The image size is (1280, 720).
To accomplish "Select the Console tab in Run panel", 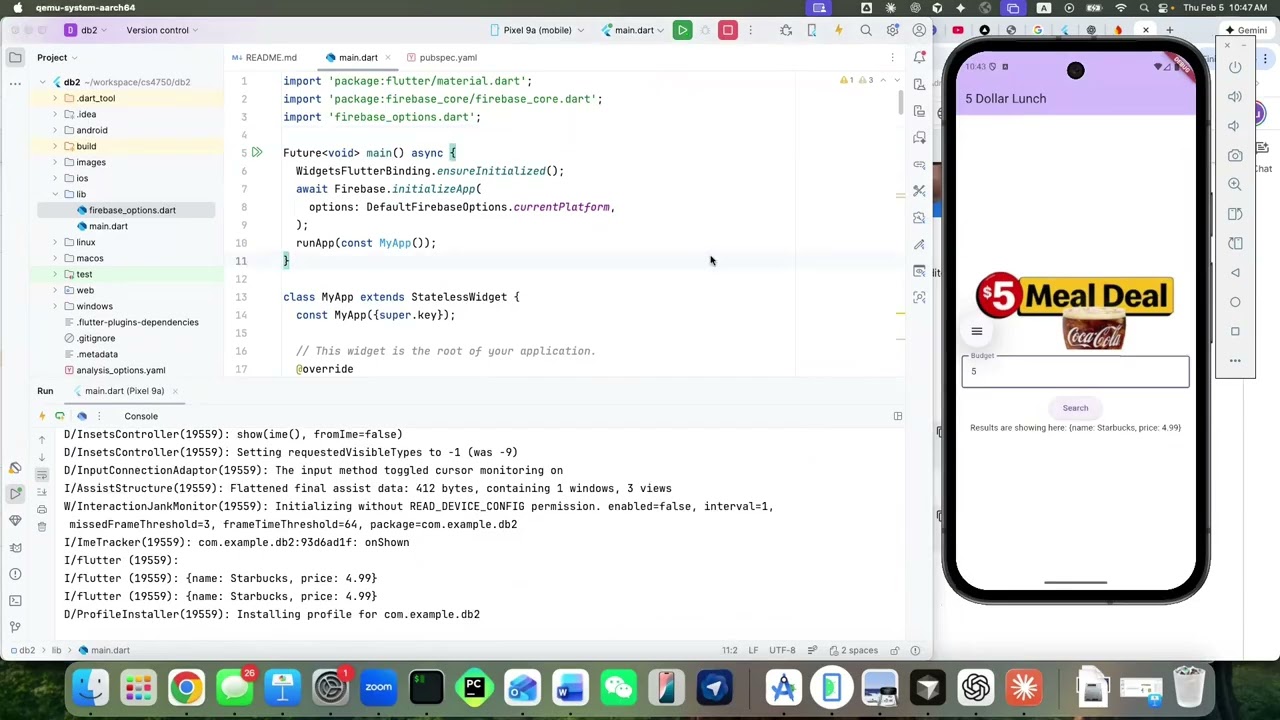I will 141,416.
